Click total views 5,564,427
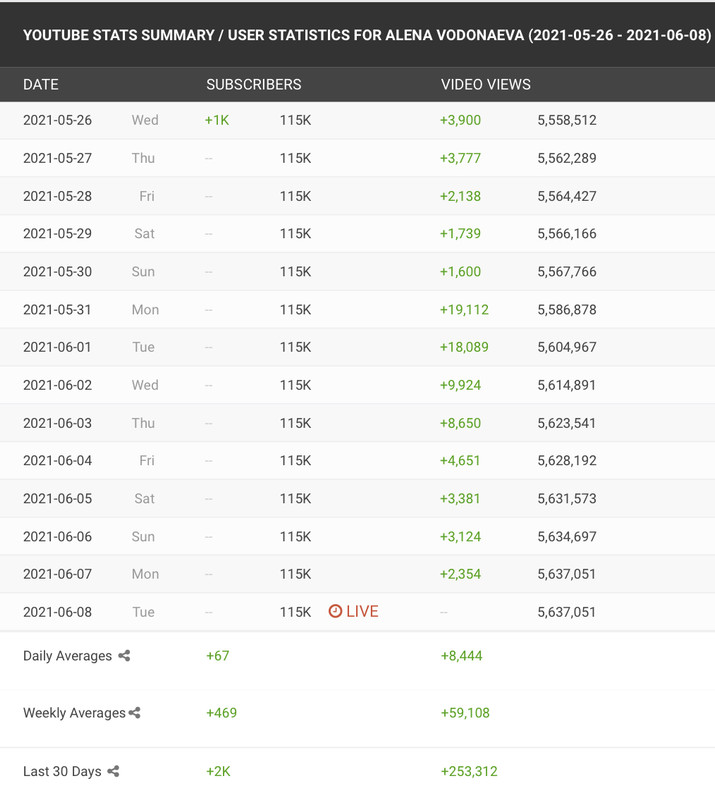 (567, 196)
